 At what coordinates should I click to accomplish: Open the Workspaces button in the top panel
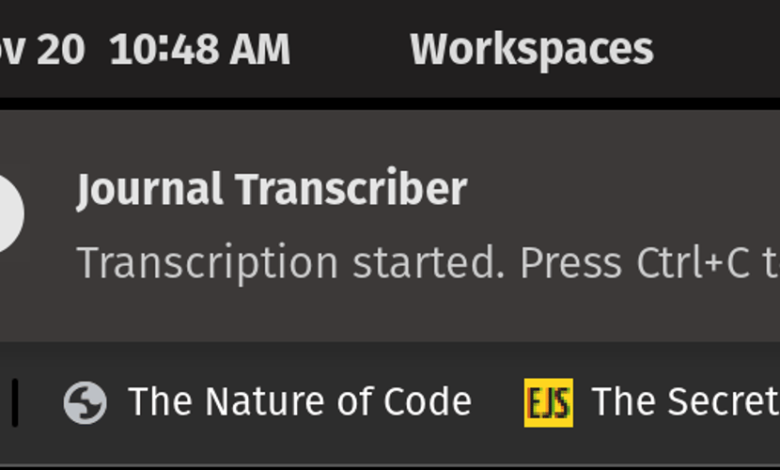click(531, 49)
